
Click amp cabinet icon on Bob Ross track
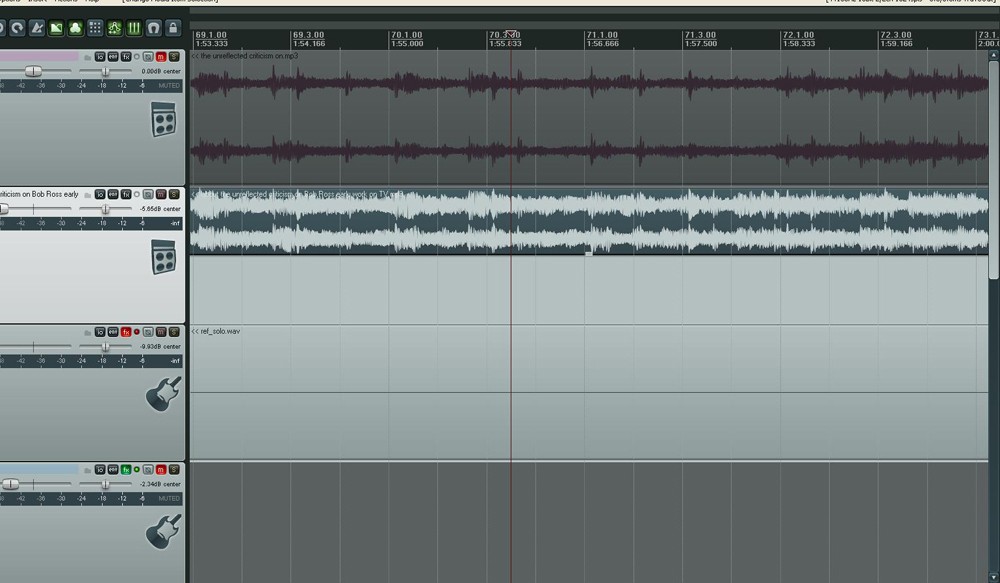pos(163,257)
